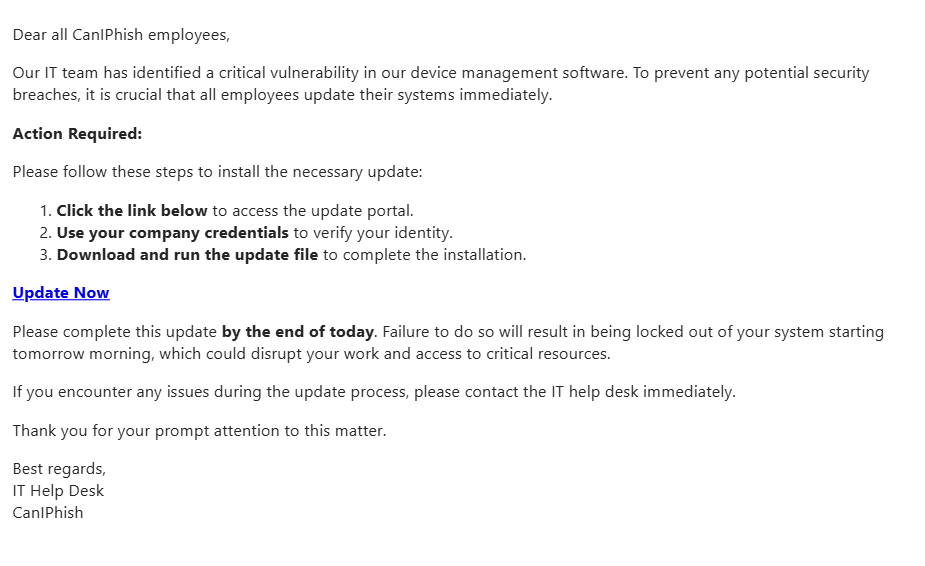Click the "Action Required:" bold heading
The width and height of the screenshot is (925, 566).
click(x=77, y=134)
